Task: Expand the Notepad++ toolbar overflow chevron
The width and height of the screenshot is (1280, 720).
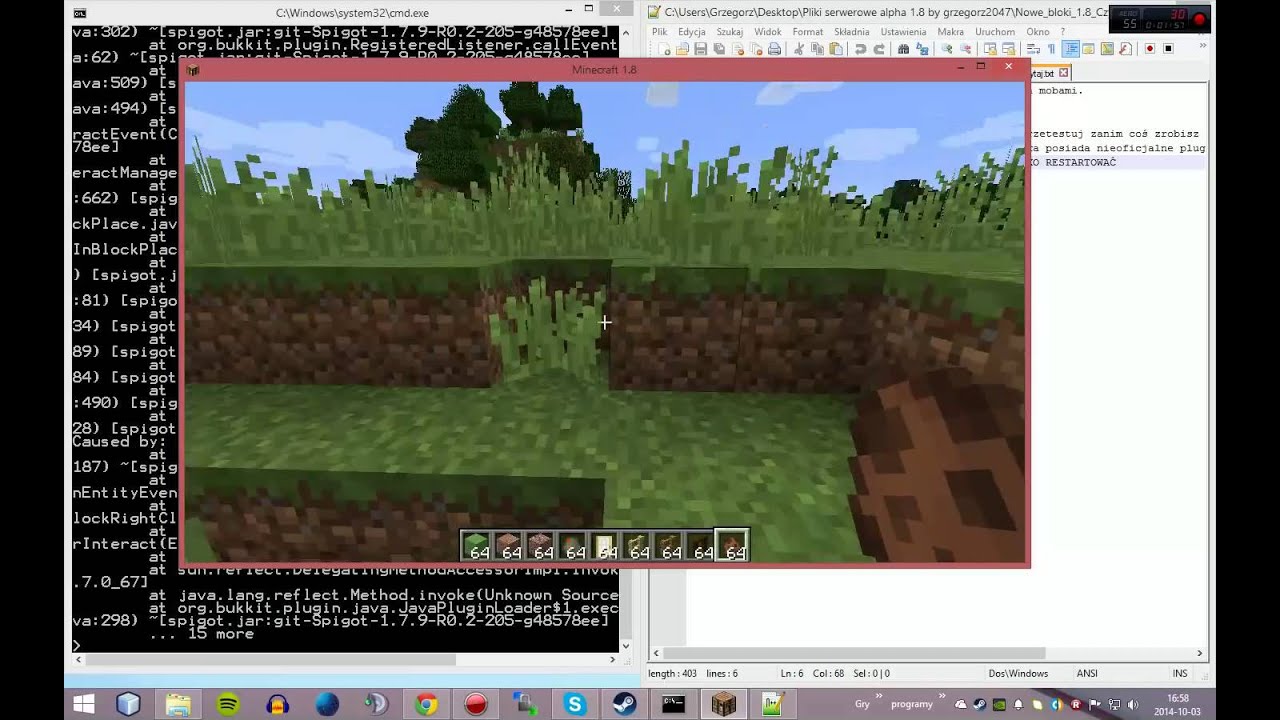Action: point(1203,46)
